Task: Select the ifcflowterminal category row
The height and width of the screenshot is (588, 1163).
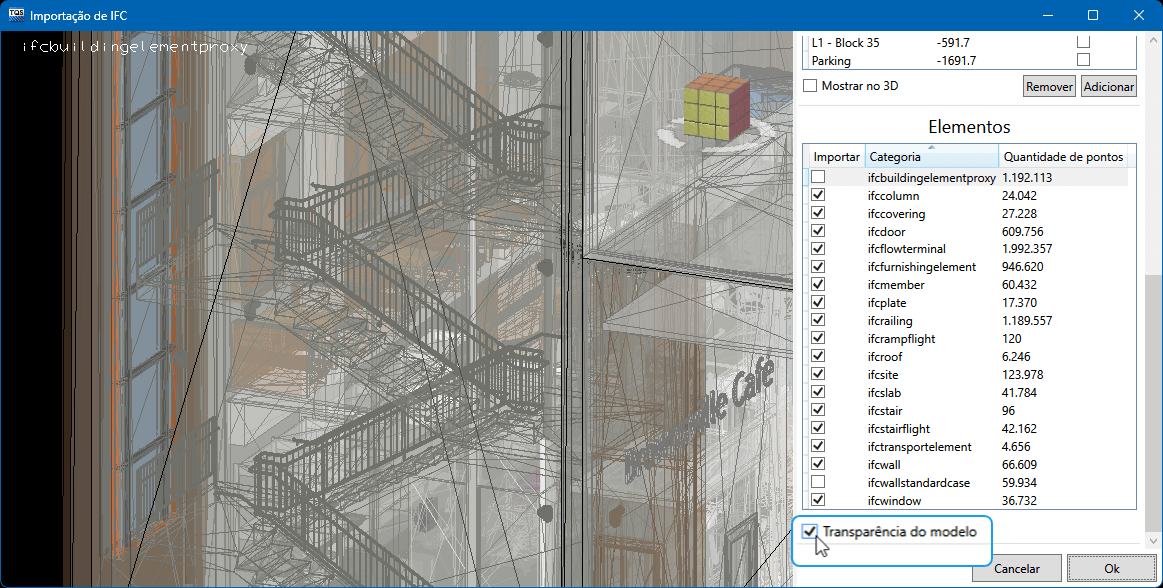Action: tap(906, 249)
